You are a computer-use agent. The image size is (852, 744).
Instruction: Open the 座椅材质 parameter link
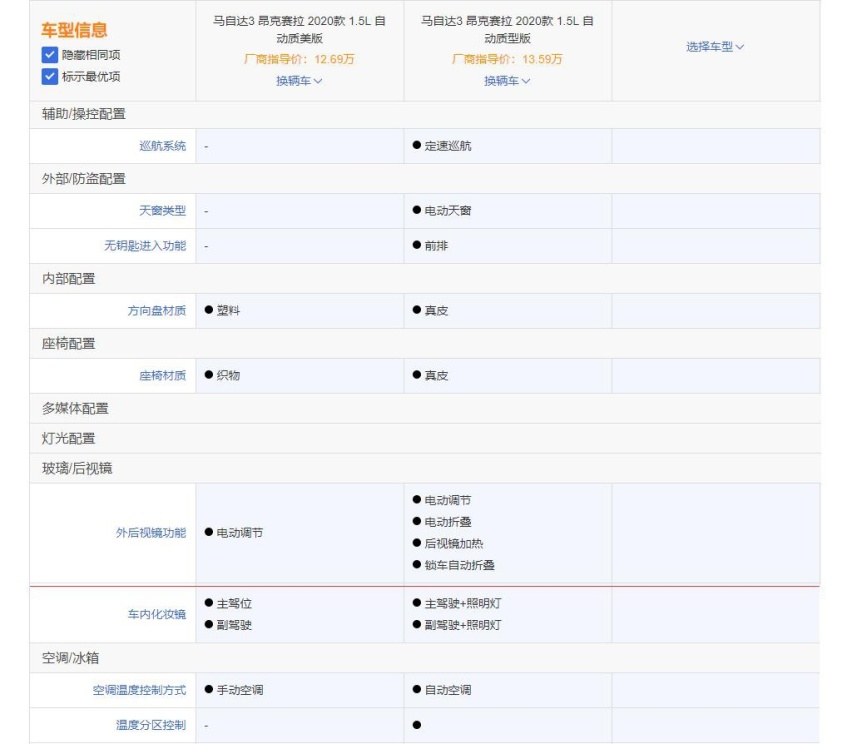pos(162,376)
